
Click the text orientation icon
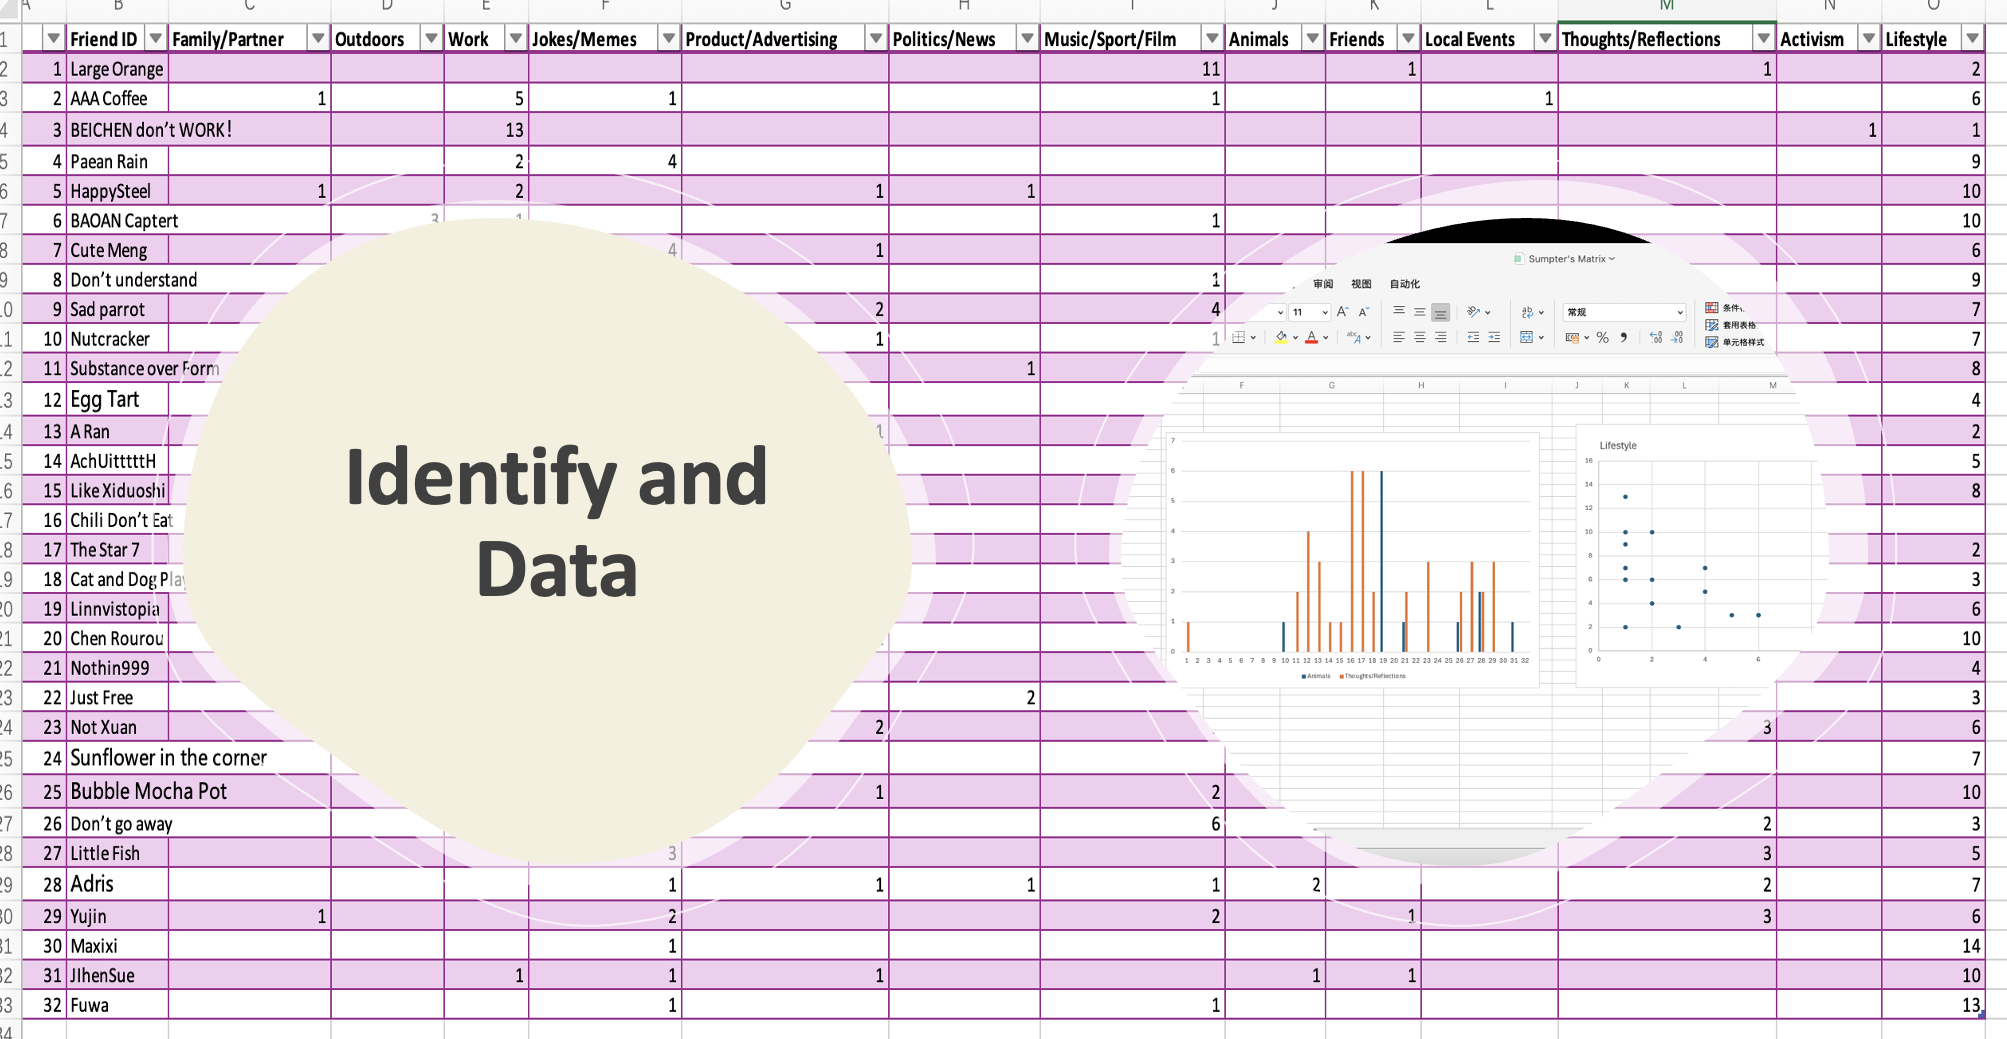1473,312
